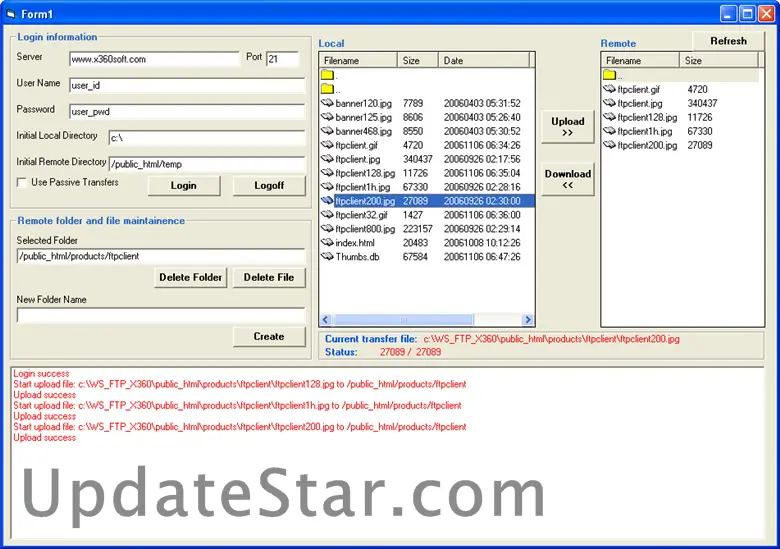
Task: Click the User Name input field
Action: coord(187,86)
